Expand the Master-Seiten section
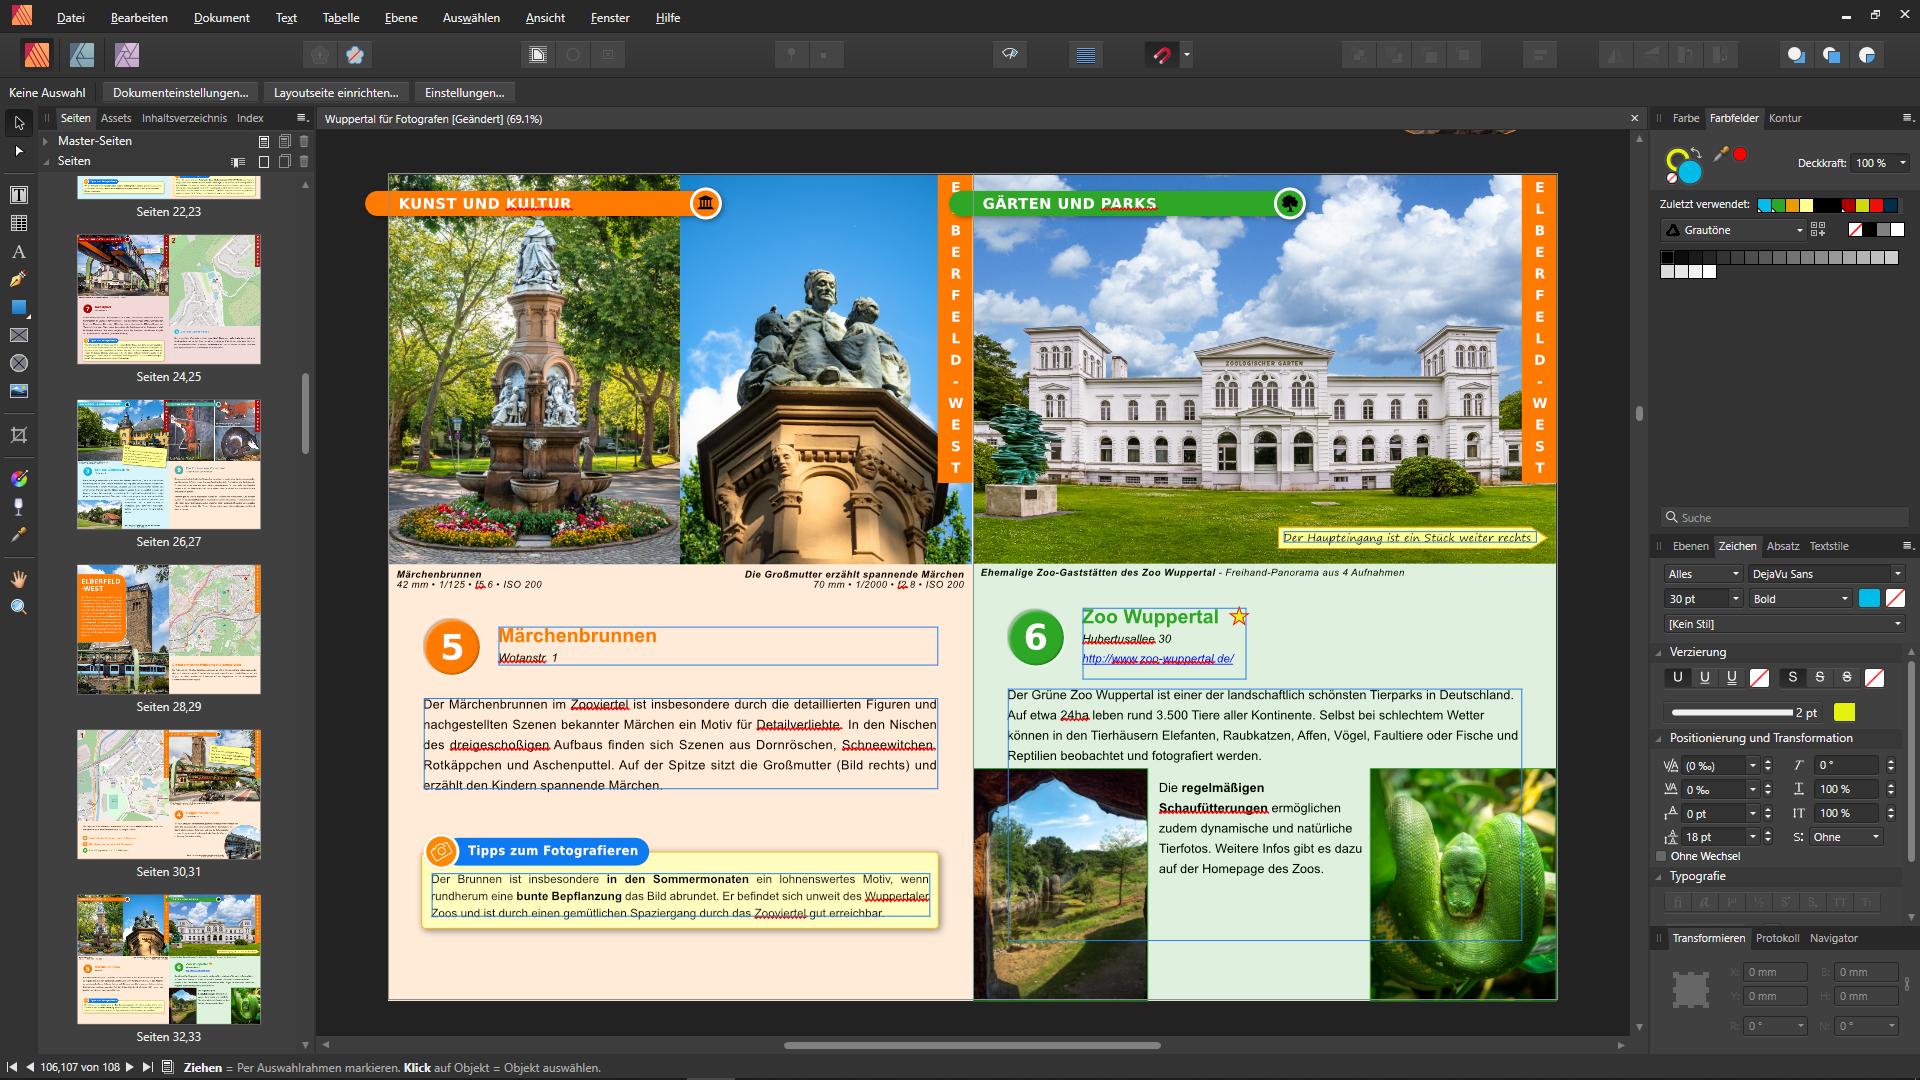The image size is (1920, 1080). pyautogui.click(x=46, y=141)
